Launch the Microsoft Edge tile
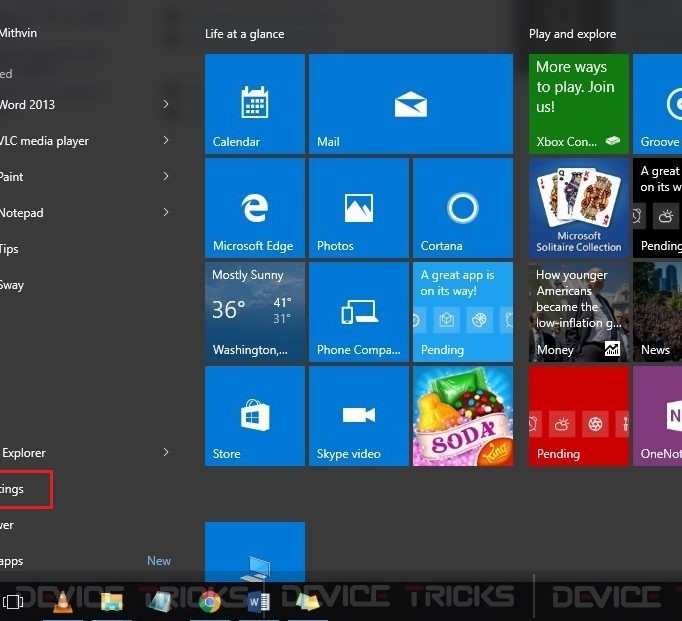This screenshot has height=621, width=682. (254, 208)
